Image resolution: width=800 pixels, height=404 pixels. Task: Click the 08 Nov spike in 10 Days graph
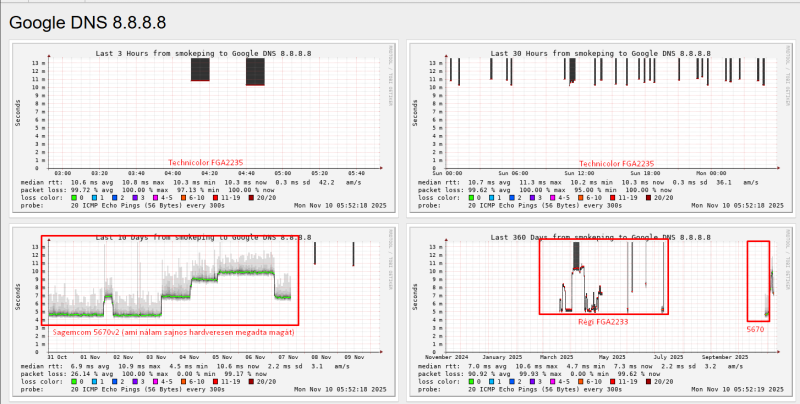tap(315, 253)
